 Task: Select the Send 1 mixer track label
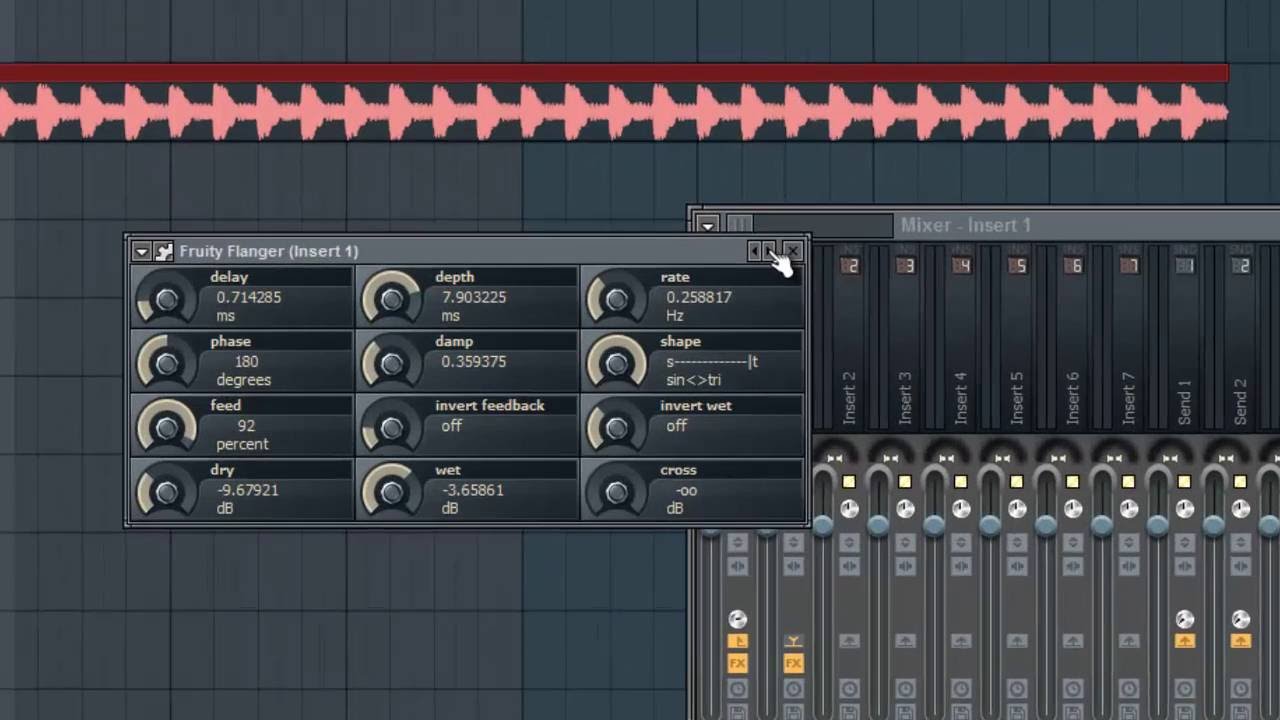tap(1185, 401)
